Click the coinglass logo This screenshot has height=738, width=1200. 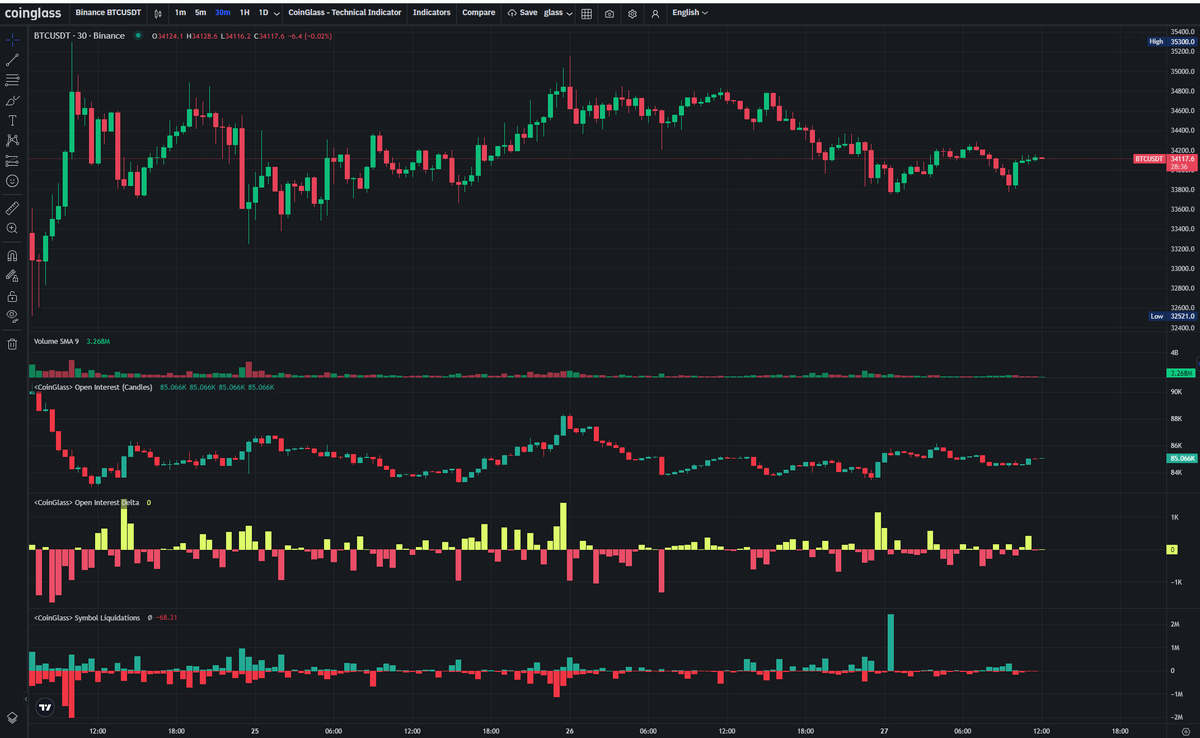coord(33,13)
